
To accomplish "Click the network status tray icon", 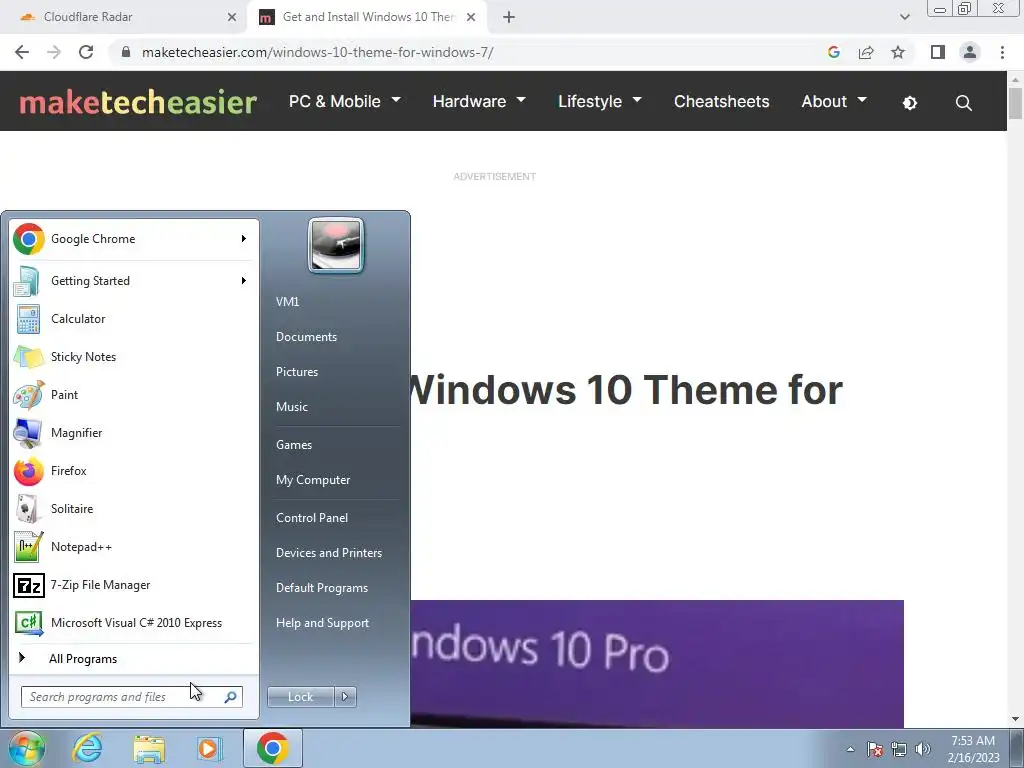I will tap(899, 749).
